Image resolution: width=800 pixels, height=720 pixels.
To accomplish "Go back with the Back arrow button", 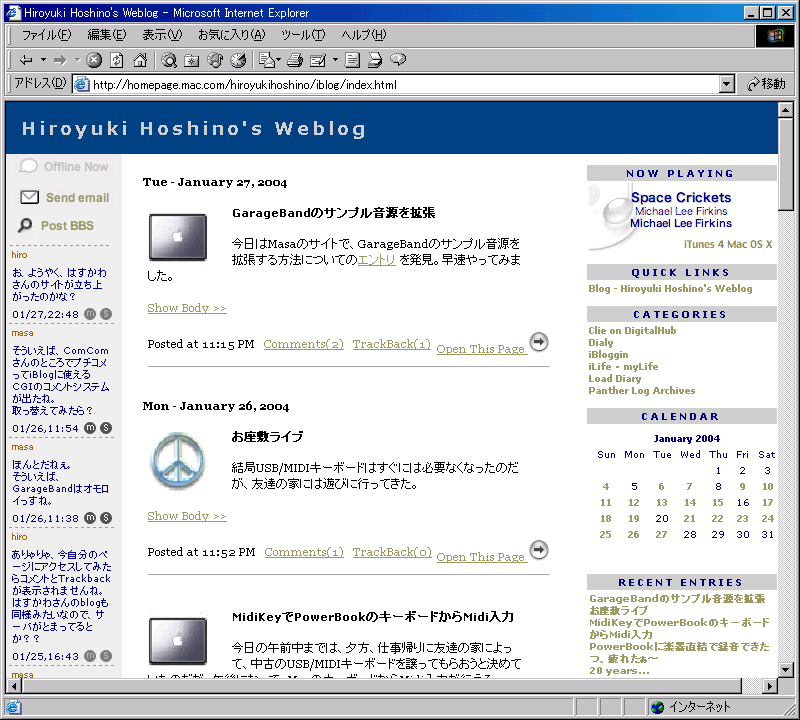I will 26,60.
